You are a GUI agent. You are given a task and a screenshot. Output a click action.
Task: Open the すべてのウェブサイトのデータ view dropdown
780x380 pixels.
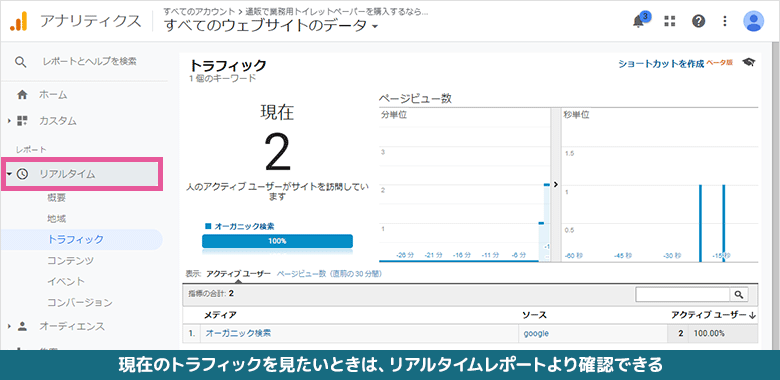point(271,26)
